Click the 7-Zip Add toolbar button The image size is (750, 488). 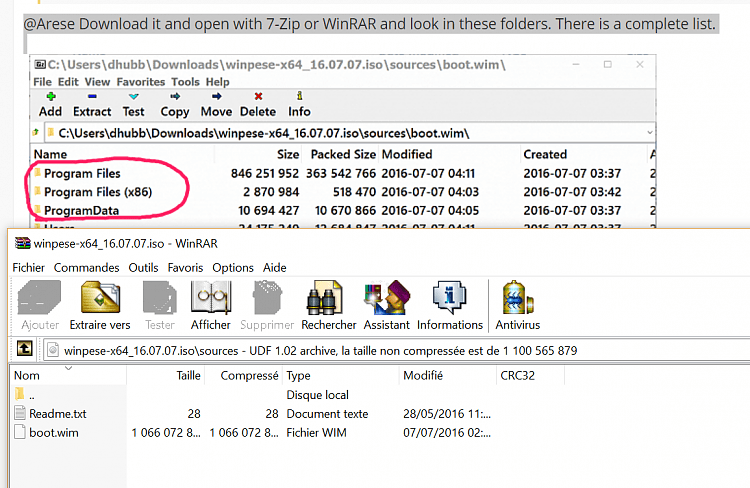pos(50,104)
